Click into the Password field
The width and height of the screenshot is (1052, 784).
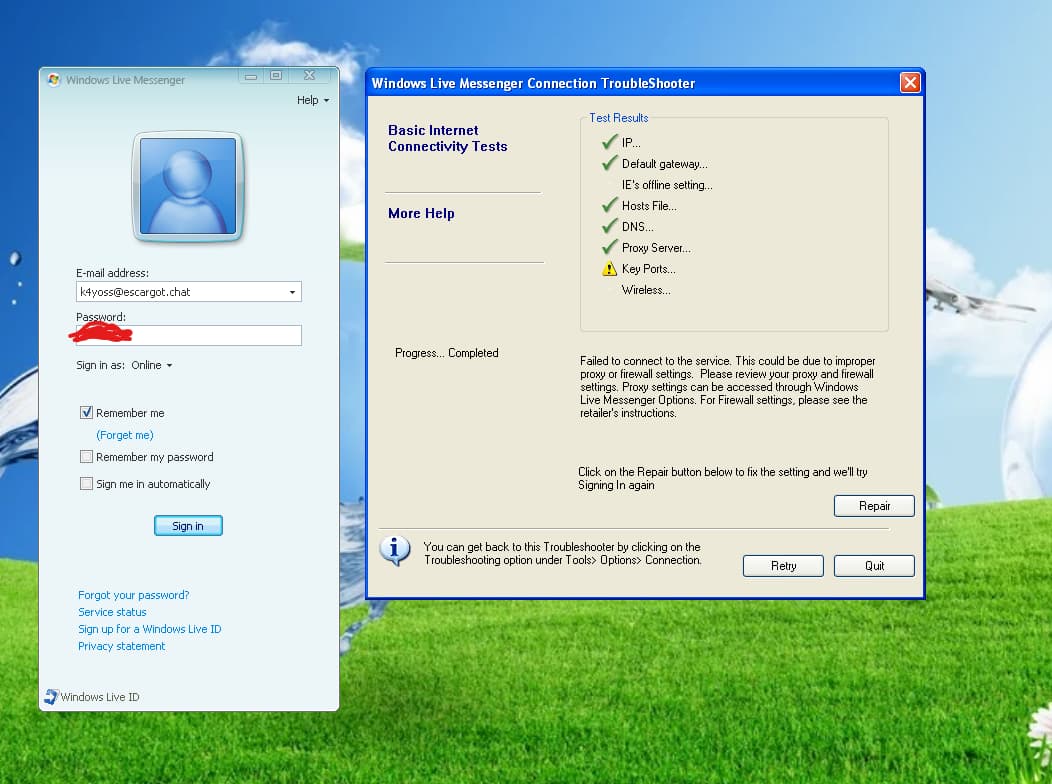(189, 335)
